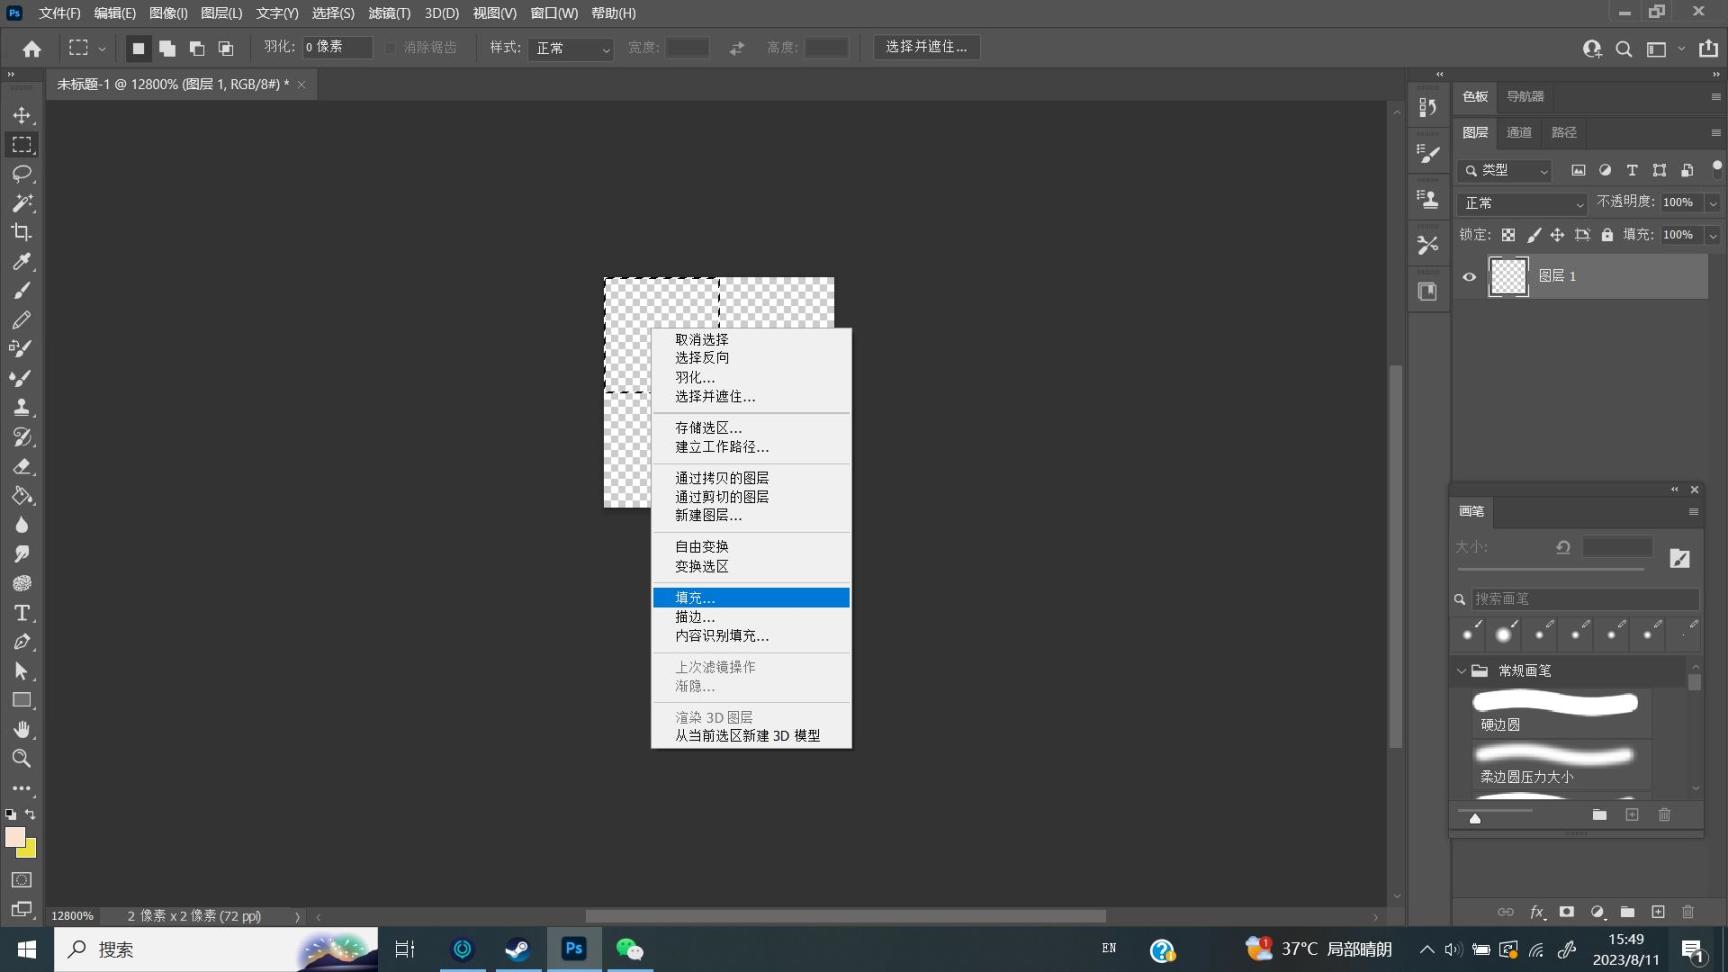The height and width of the screenshot is (972, 1728).
Task: Select the Magic Wand tool
Action: (x=22, y=203)
